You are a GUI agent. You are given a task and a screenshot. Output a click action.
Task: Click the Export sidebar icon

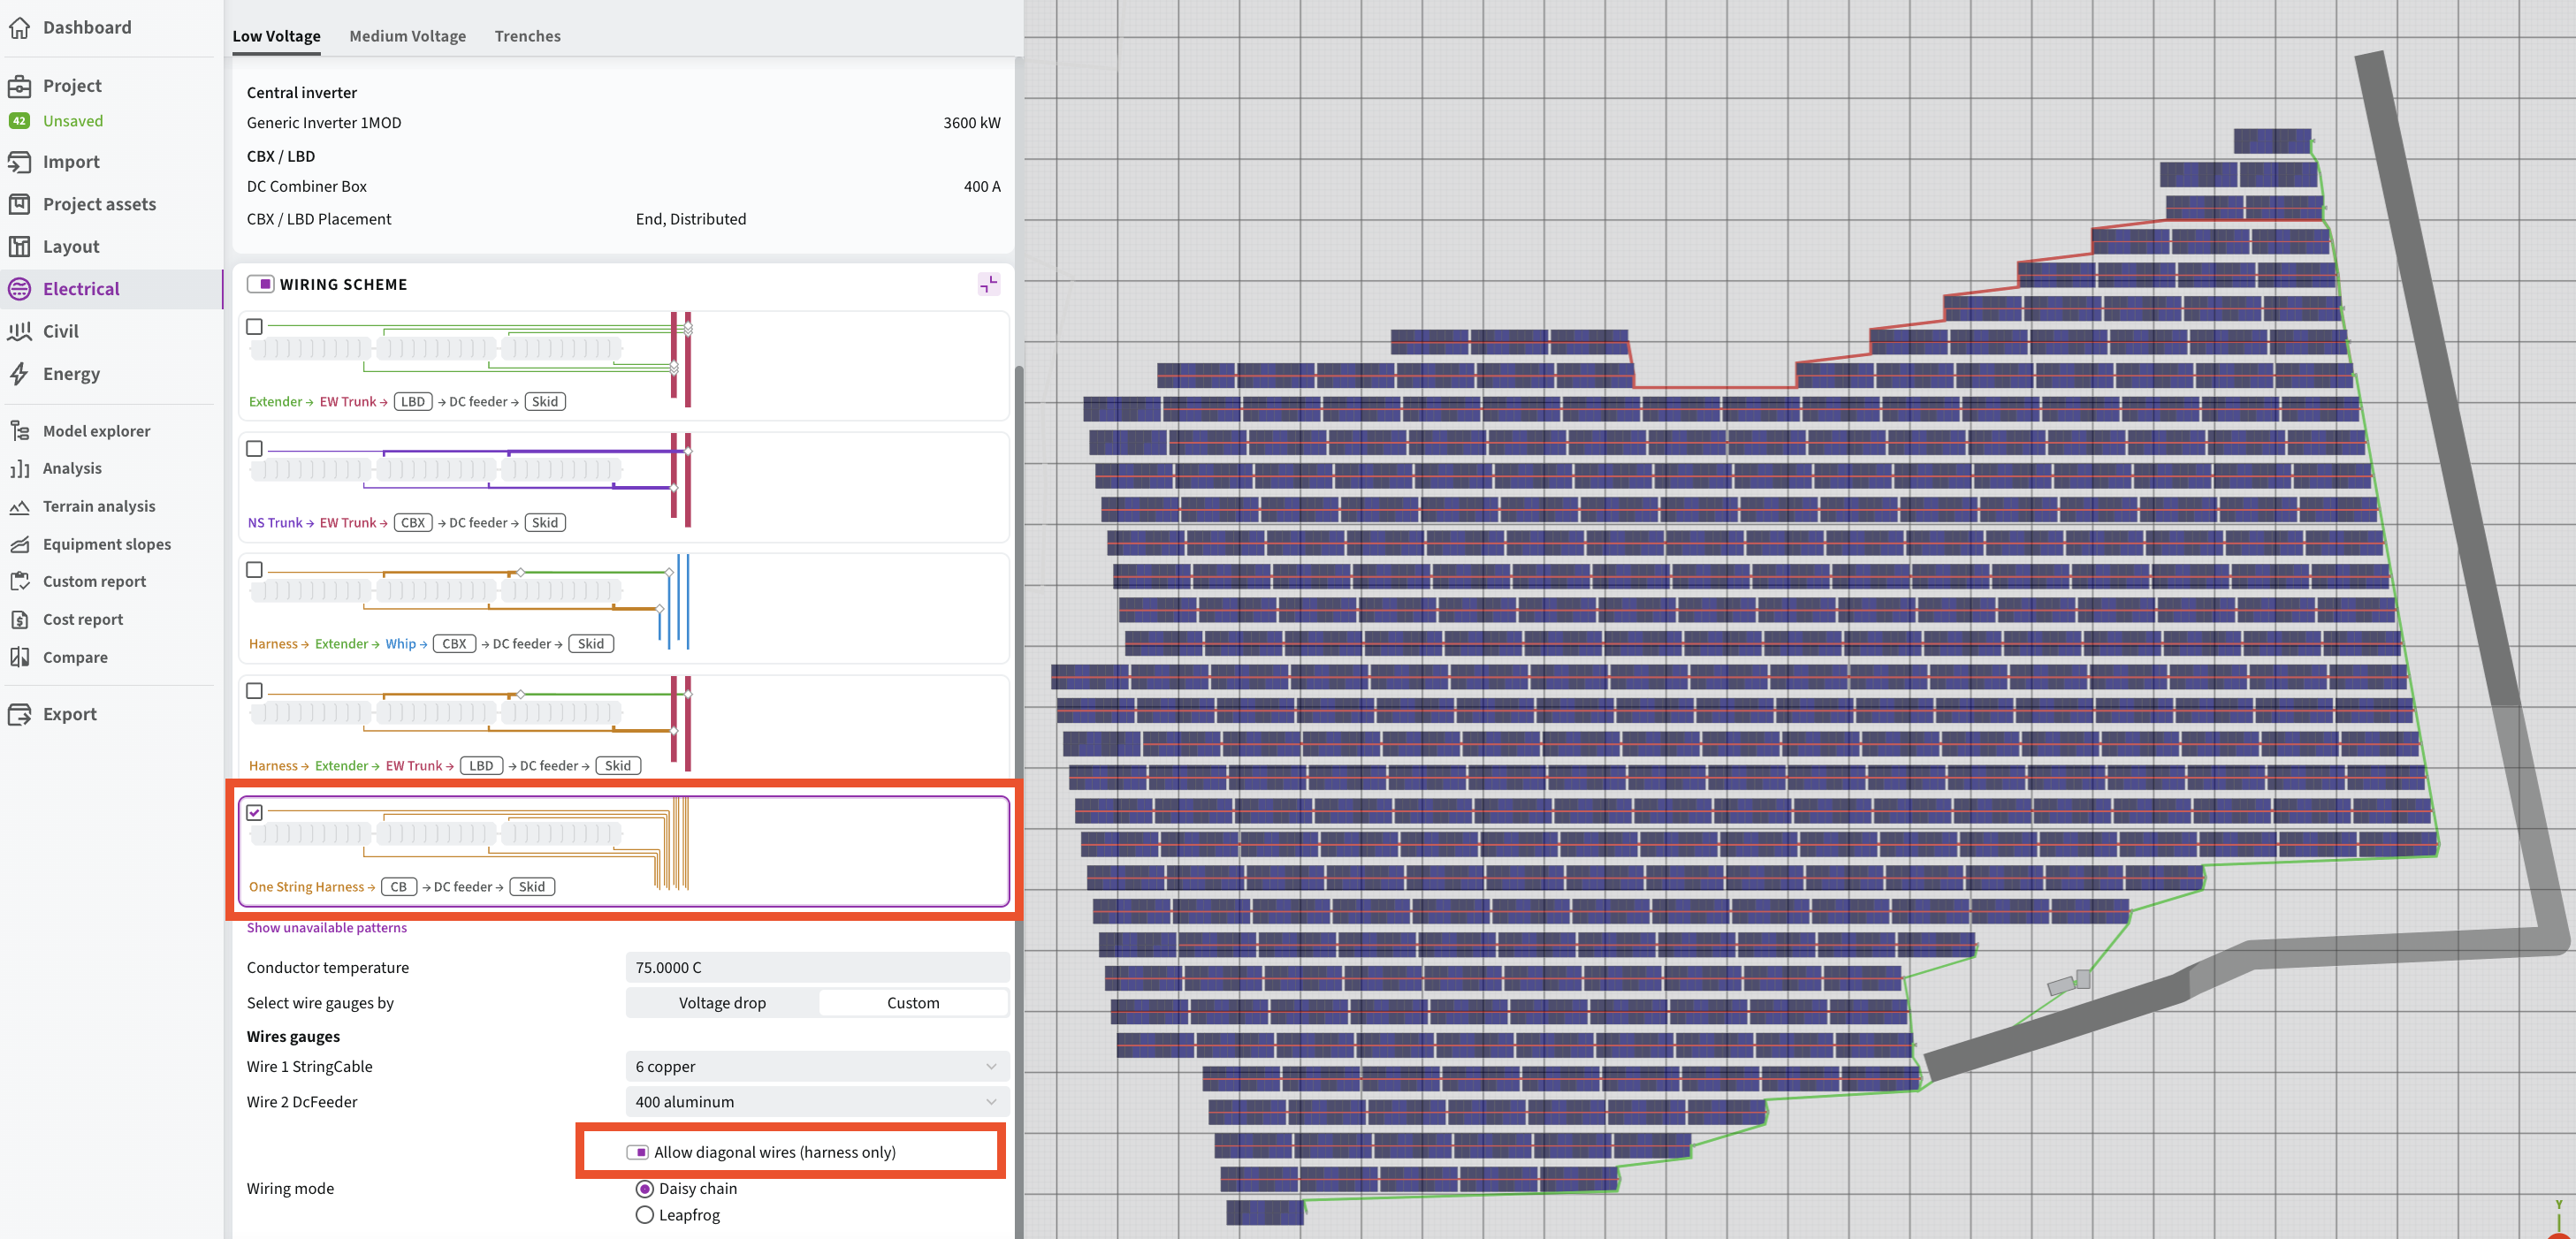click(19, 714)
